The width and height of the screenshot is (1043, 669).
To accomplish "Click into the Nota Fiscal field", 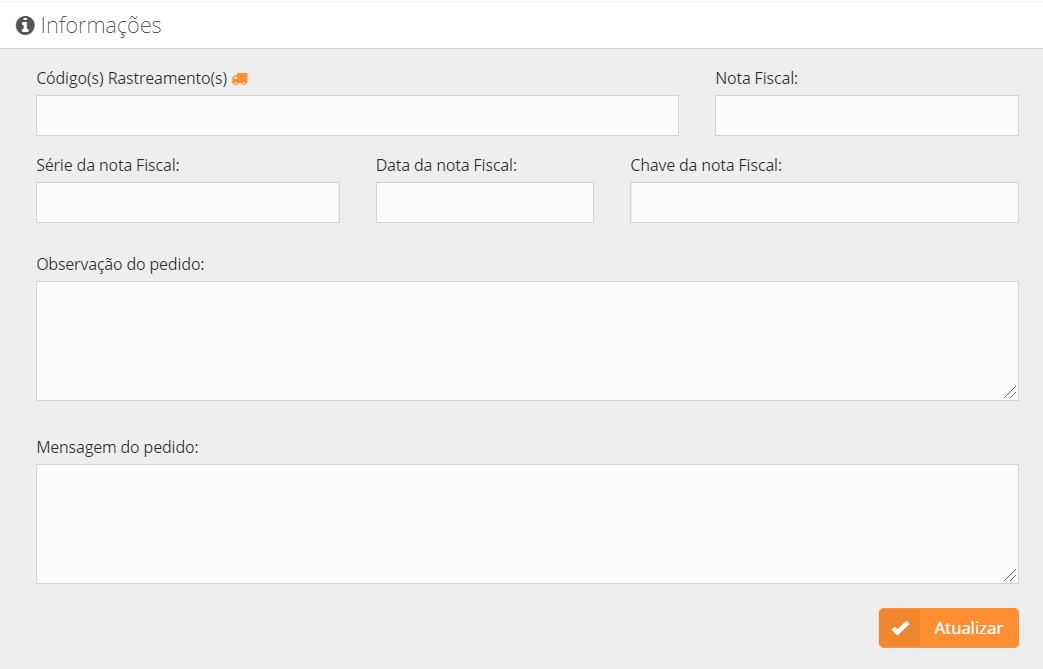I will [x=866, y=115].
